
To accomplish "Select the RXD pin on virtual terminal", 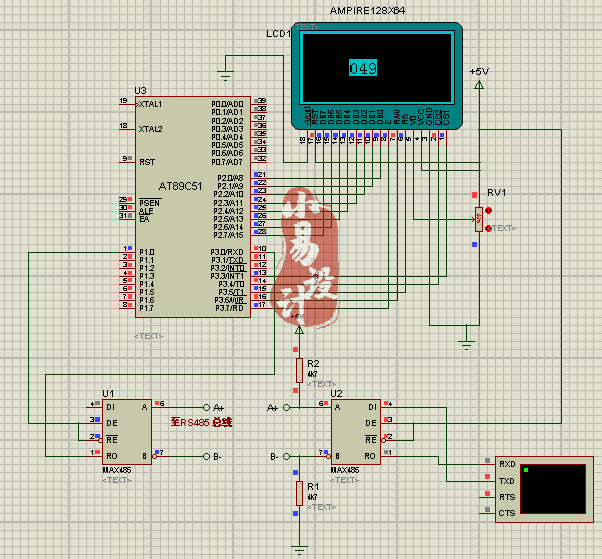I will pyautogui.click(x=507, y=464).
